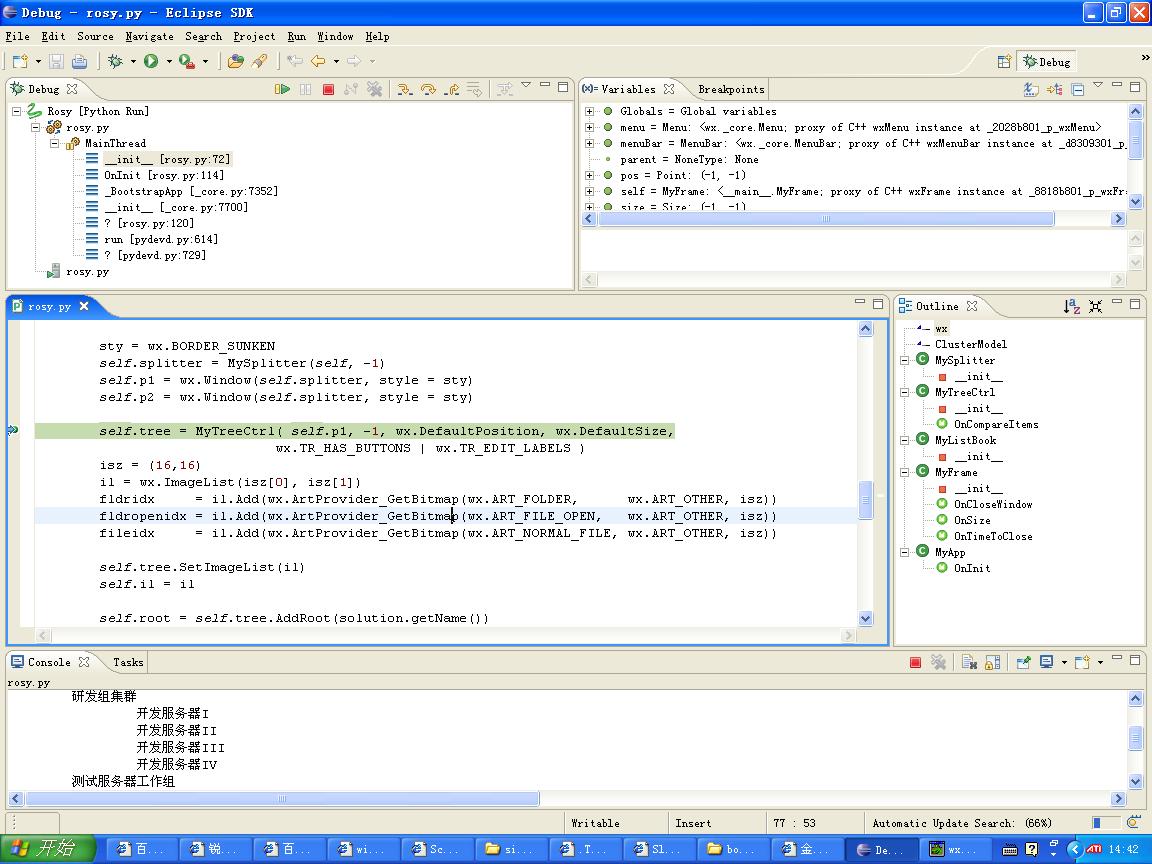Open the New file dropdown arrow
The image size is (1152, 864).
click(x=38, y=62)
